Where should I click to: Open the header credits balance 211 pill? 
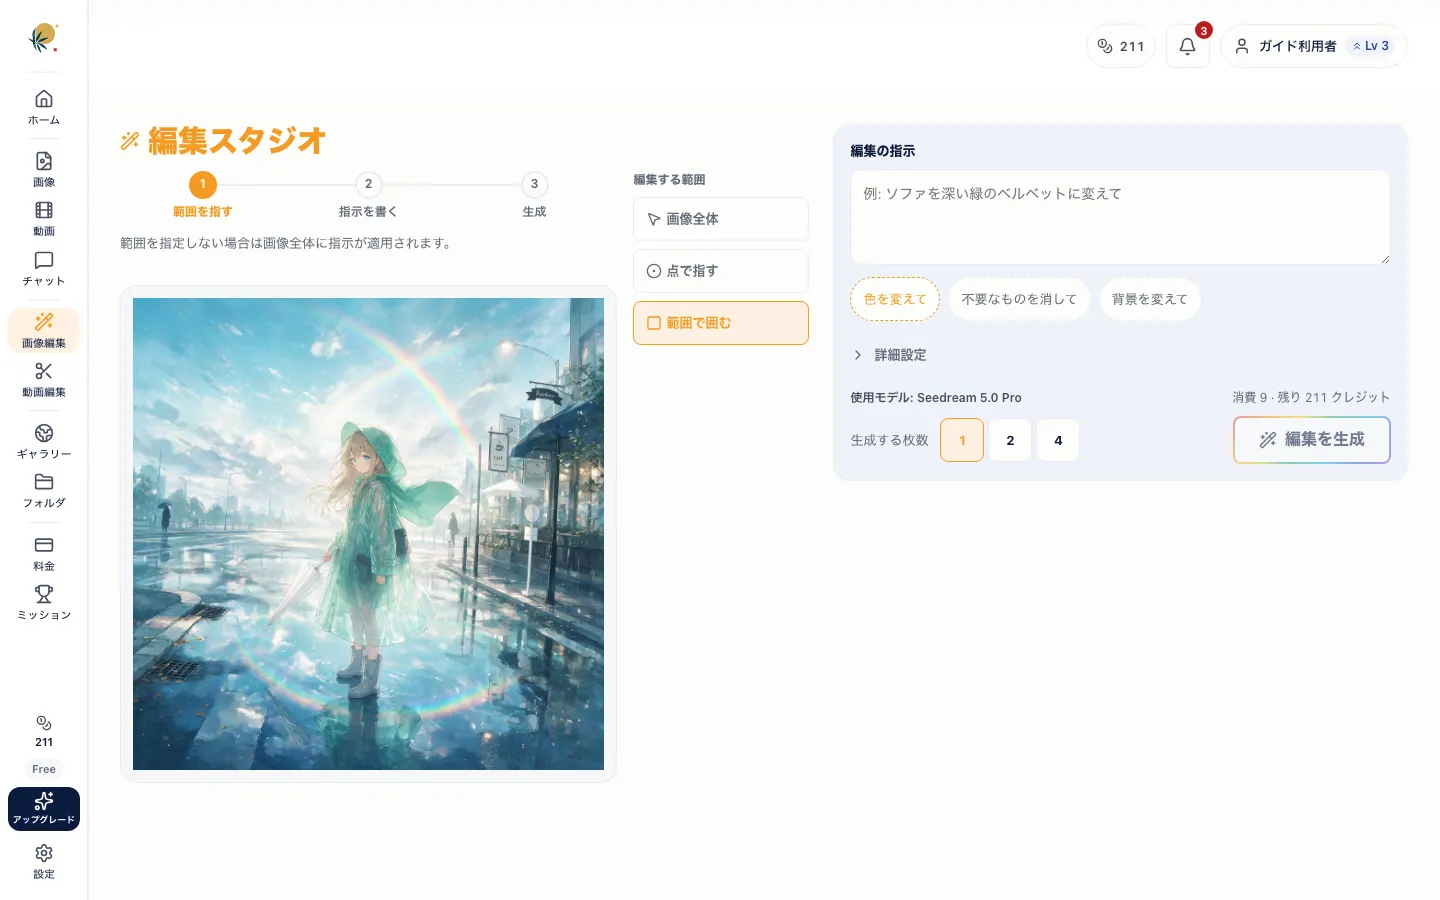1121,46
